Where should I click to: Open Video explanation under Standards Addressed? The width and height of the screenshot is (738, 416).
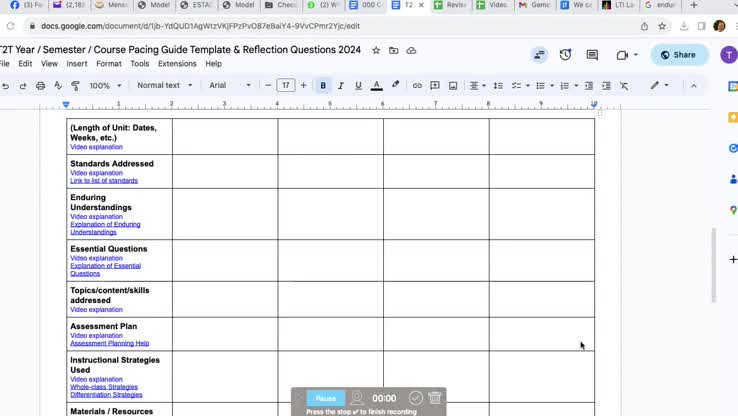point(96,173)
